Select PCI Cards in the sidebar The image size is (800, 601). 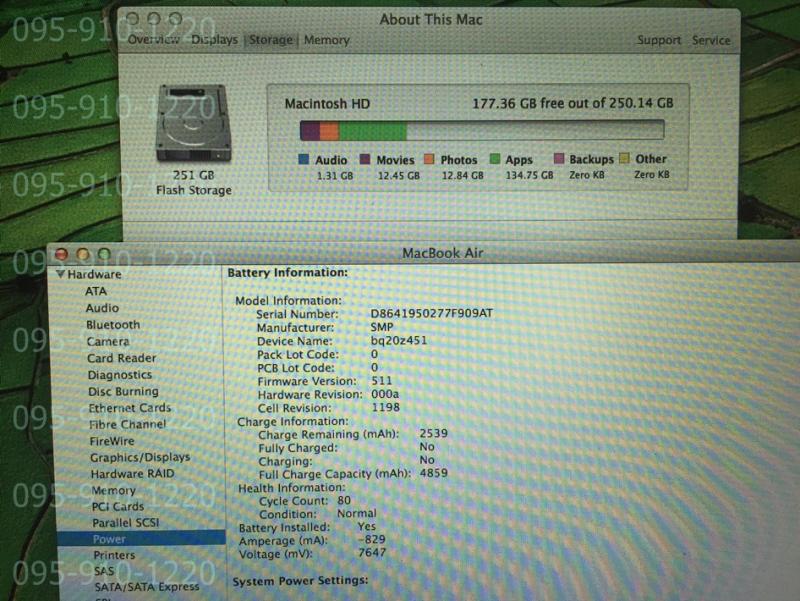coord(118,507)
